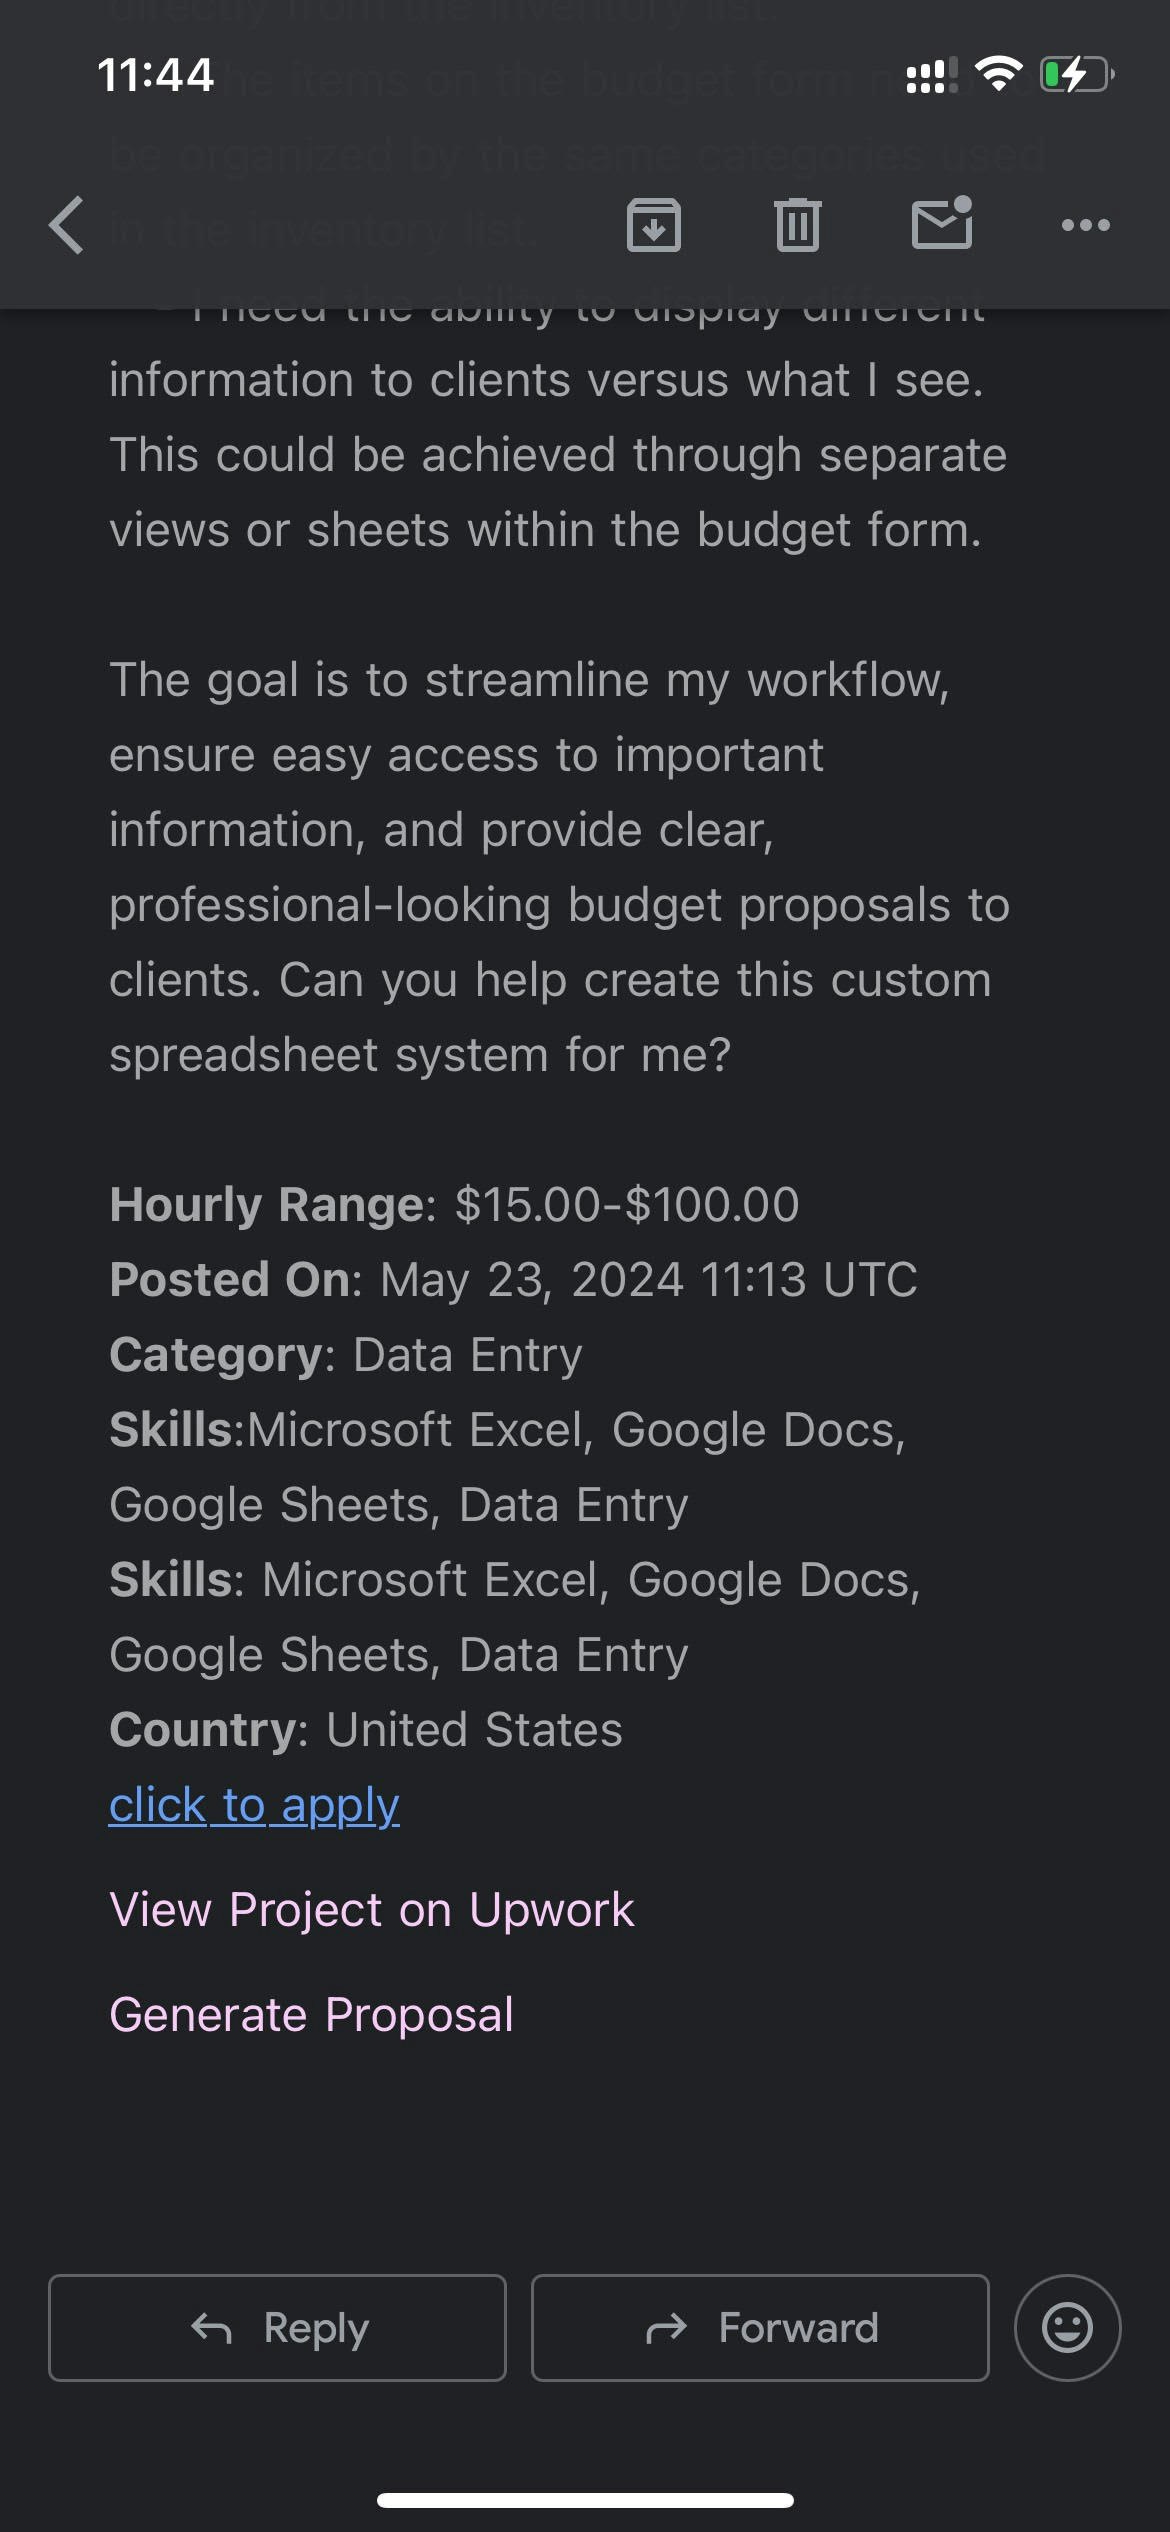
Task: Mark email as unread with envelope icon
Action: point(941,223)
